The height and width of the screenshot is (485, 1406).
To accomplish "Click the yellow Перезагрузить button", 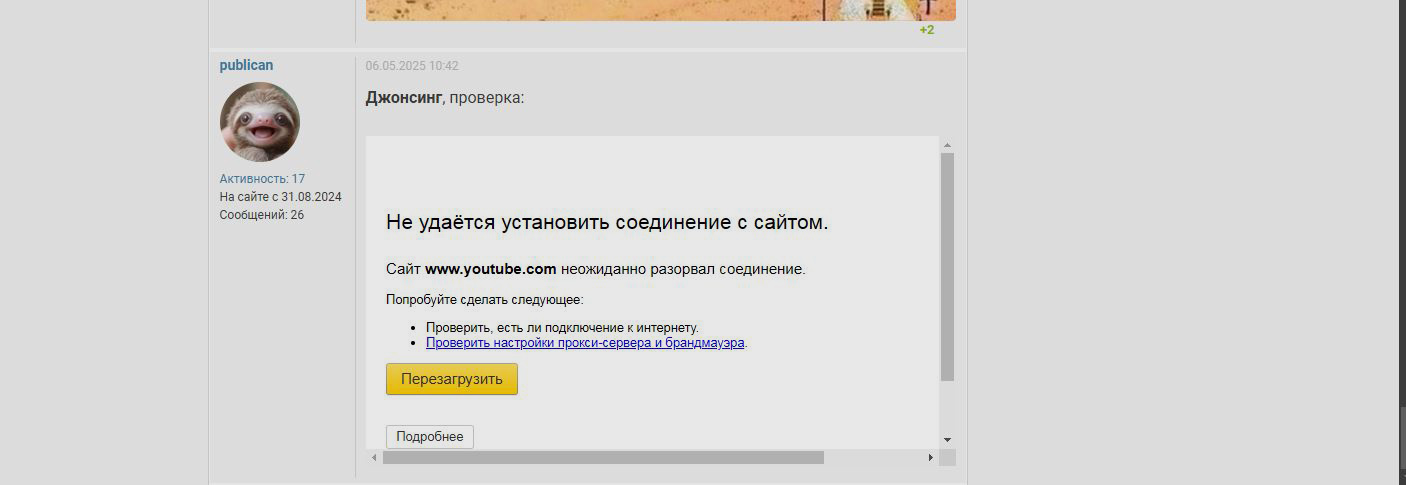I will (x=452, y=379).
